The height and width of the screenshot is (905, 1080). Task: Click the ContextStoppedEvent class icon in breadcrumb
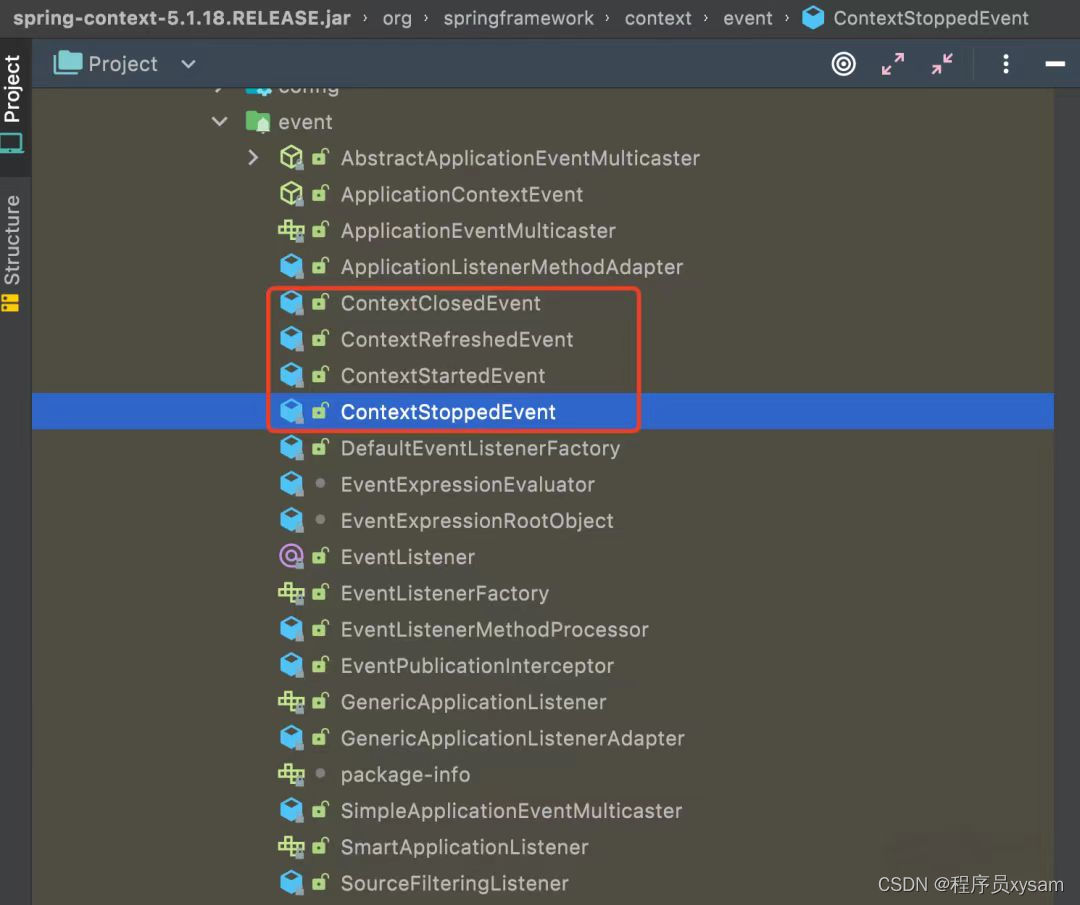(812, 17)
